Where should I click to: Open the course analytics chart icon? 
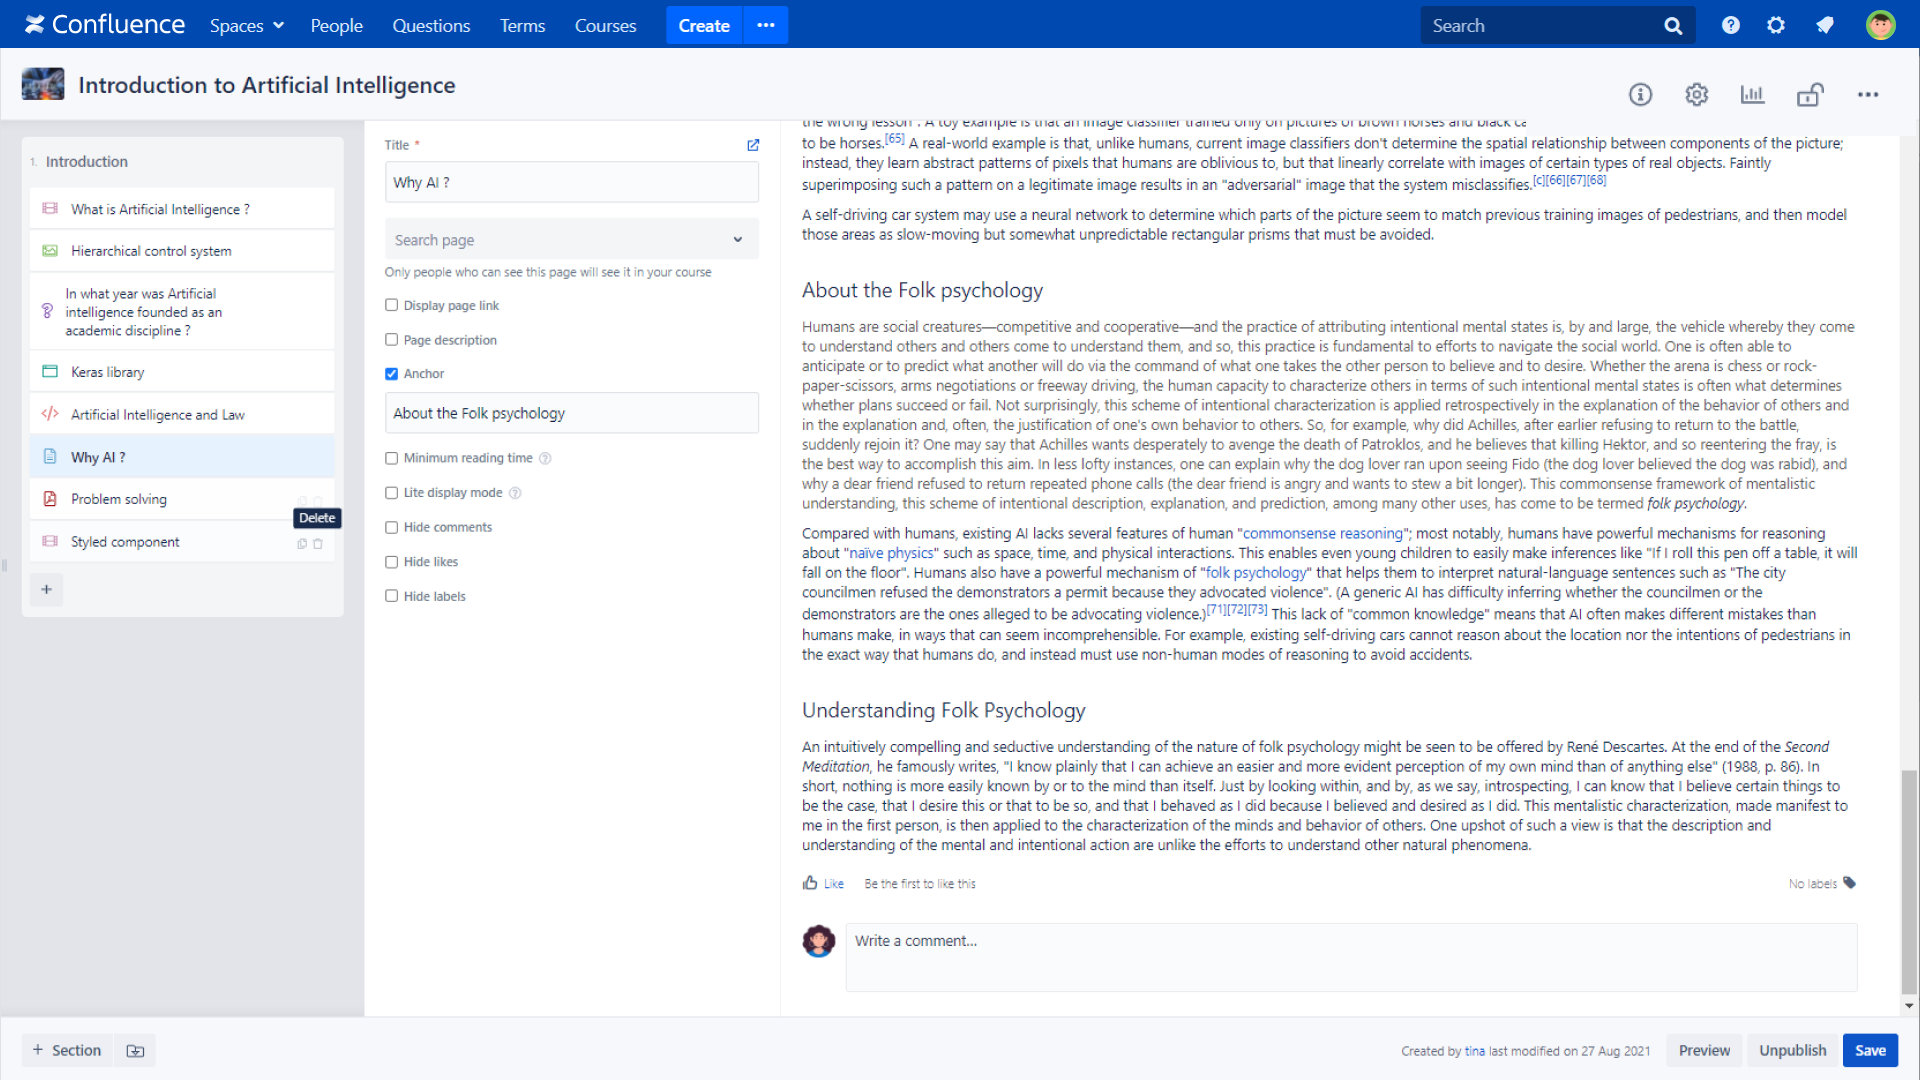tap(1752, 95)
